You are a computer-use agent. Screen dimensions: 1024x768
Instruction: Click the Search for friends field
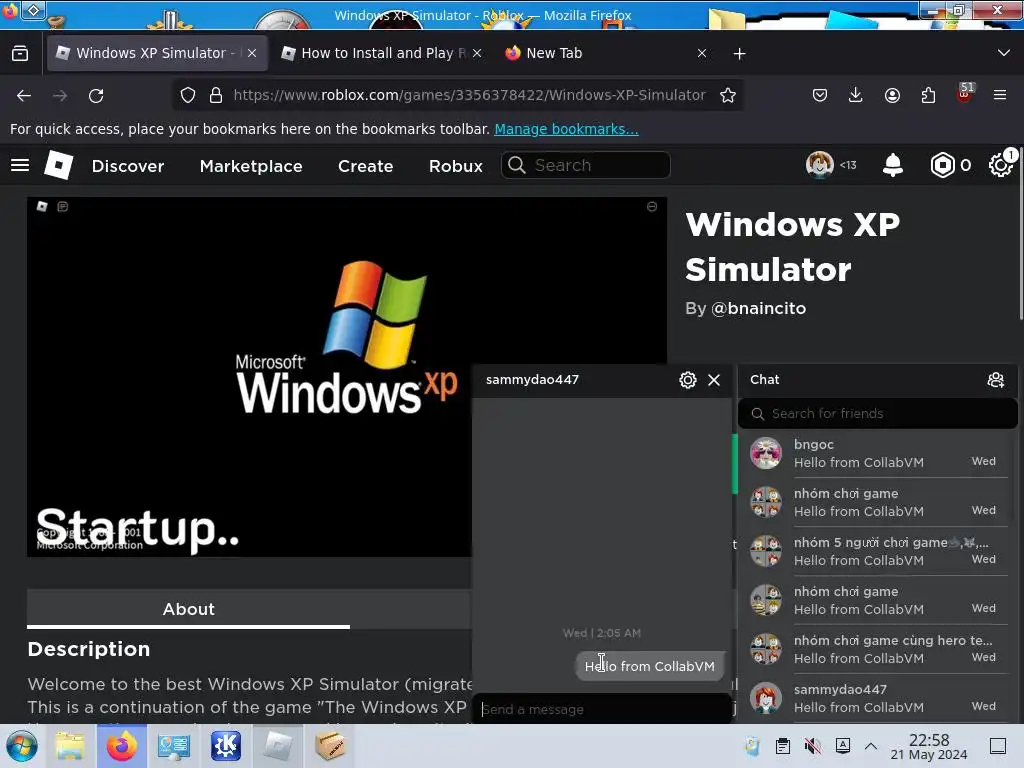pos(878,414)
